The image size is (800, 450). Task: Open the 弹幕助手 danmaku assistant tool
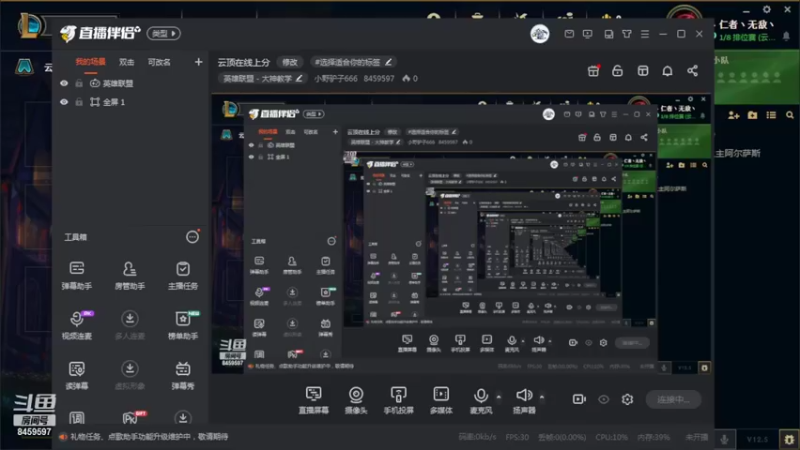point(77,275)
